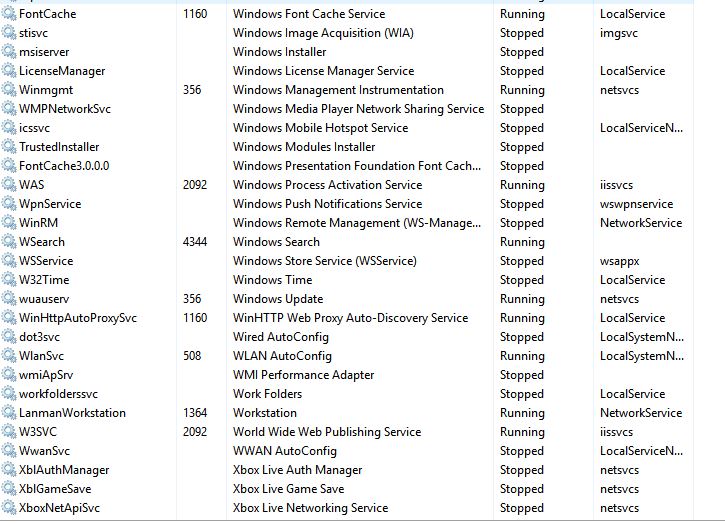Select the LicenseManager service name
This screenshot has height=525, width=725.
62,71
